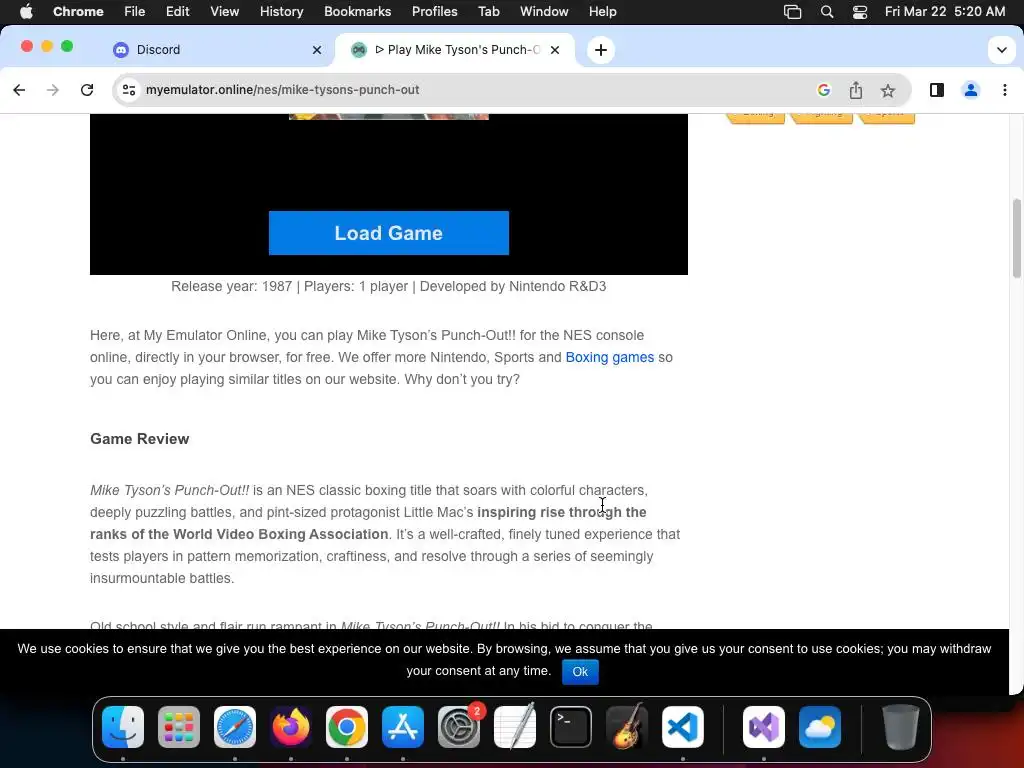This screenshot has width=1024, height=768.
Task: Open the File menu
Action: point(135,12)
